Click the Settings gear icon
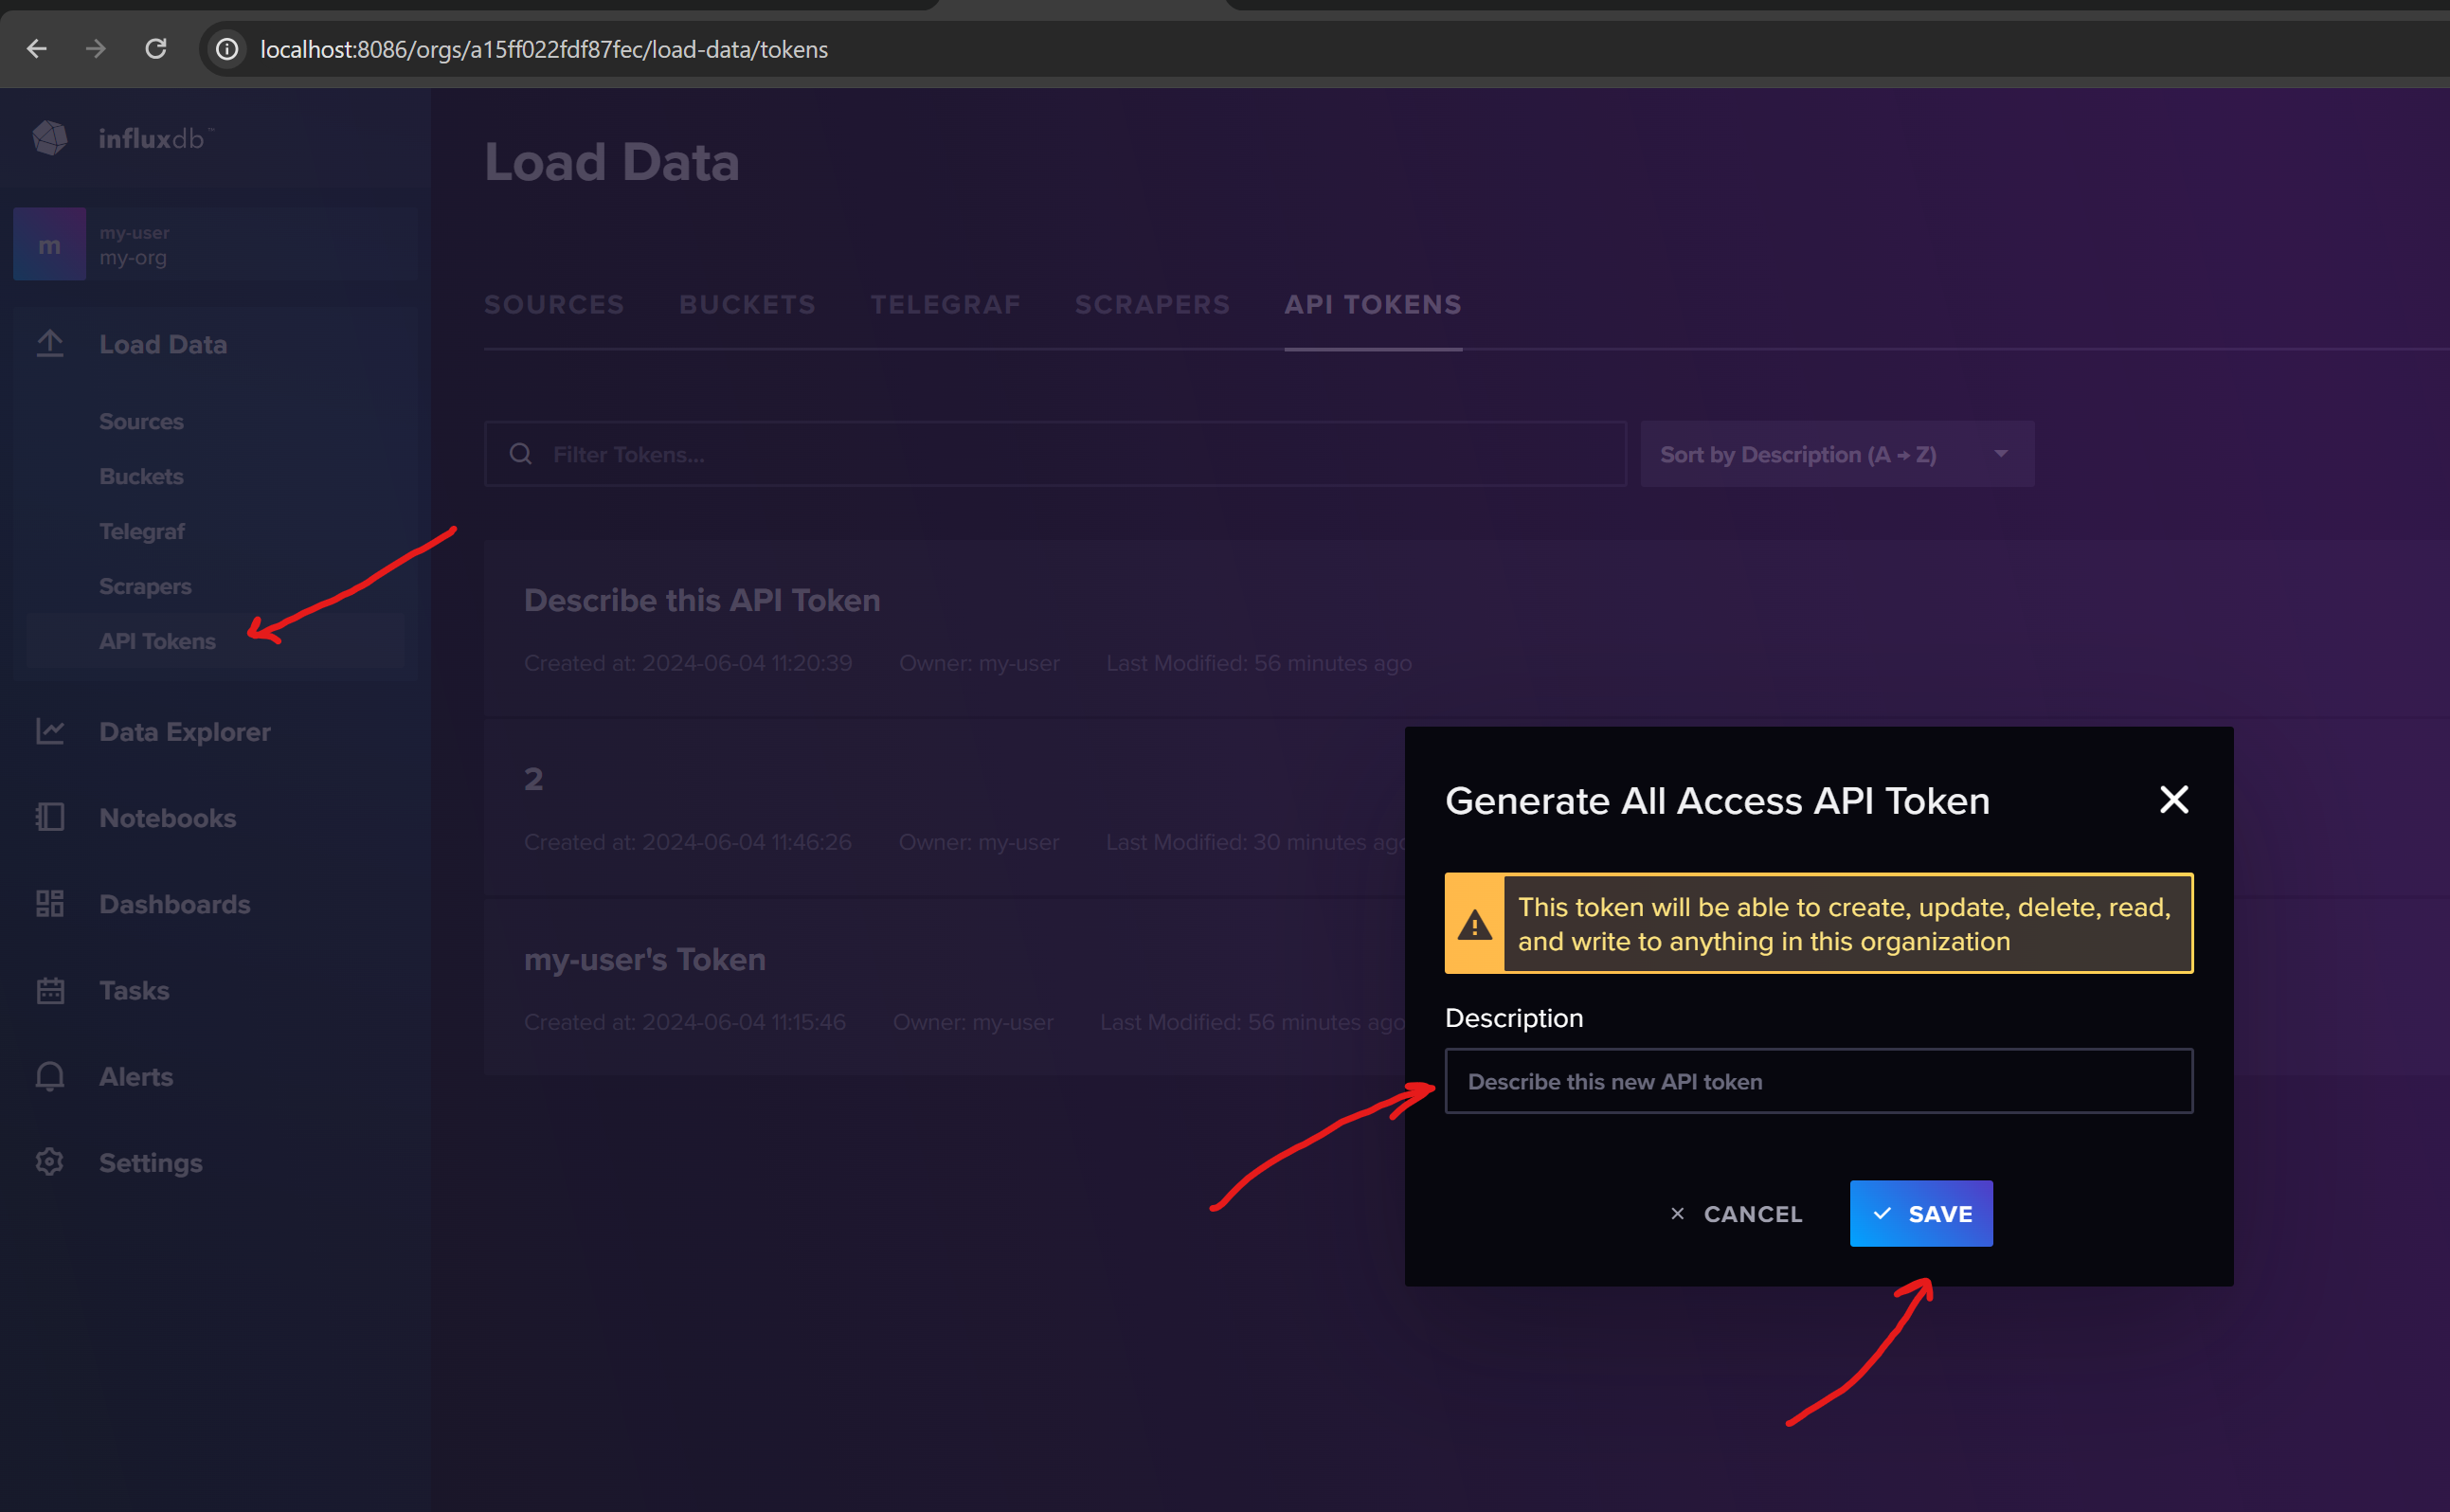This screenshot has height=1512, width=2450. point(50,1162)
